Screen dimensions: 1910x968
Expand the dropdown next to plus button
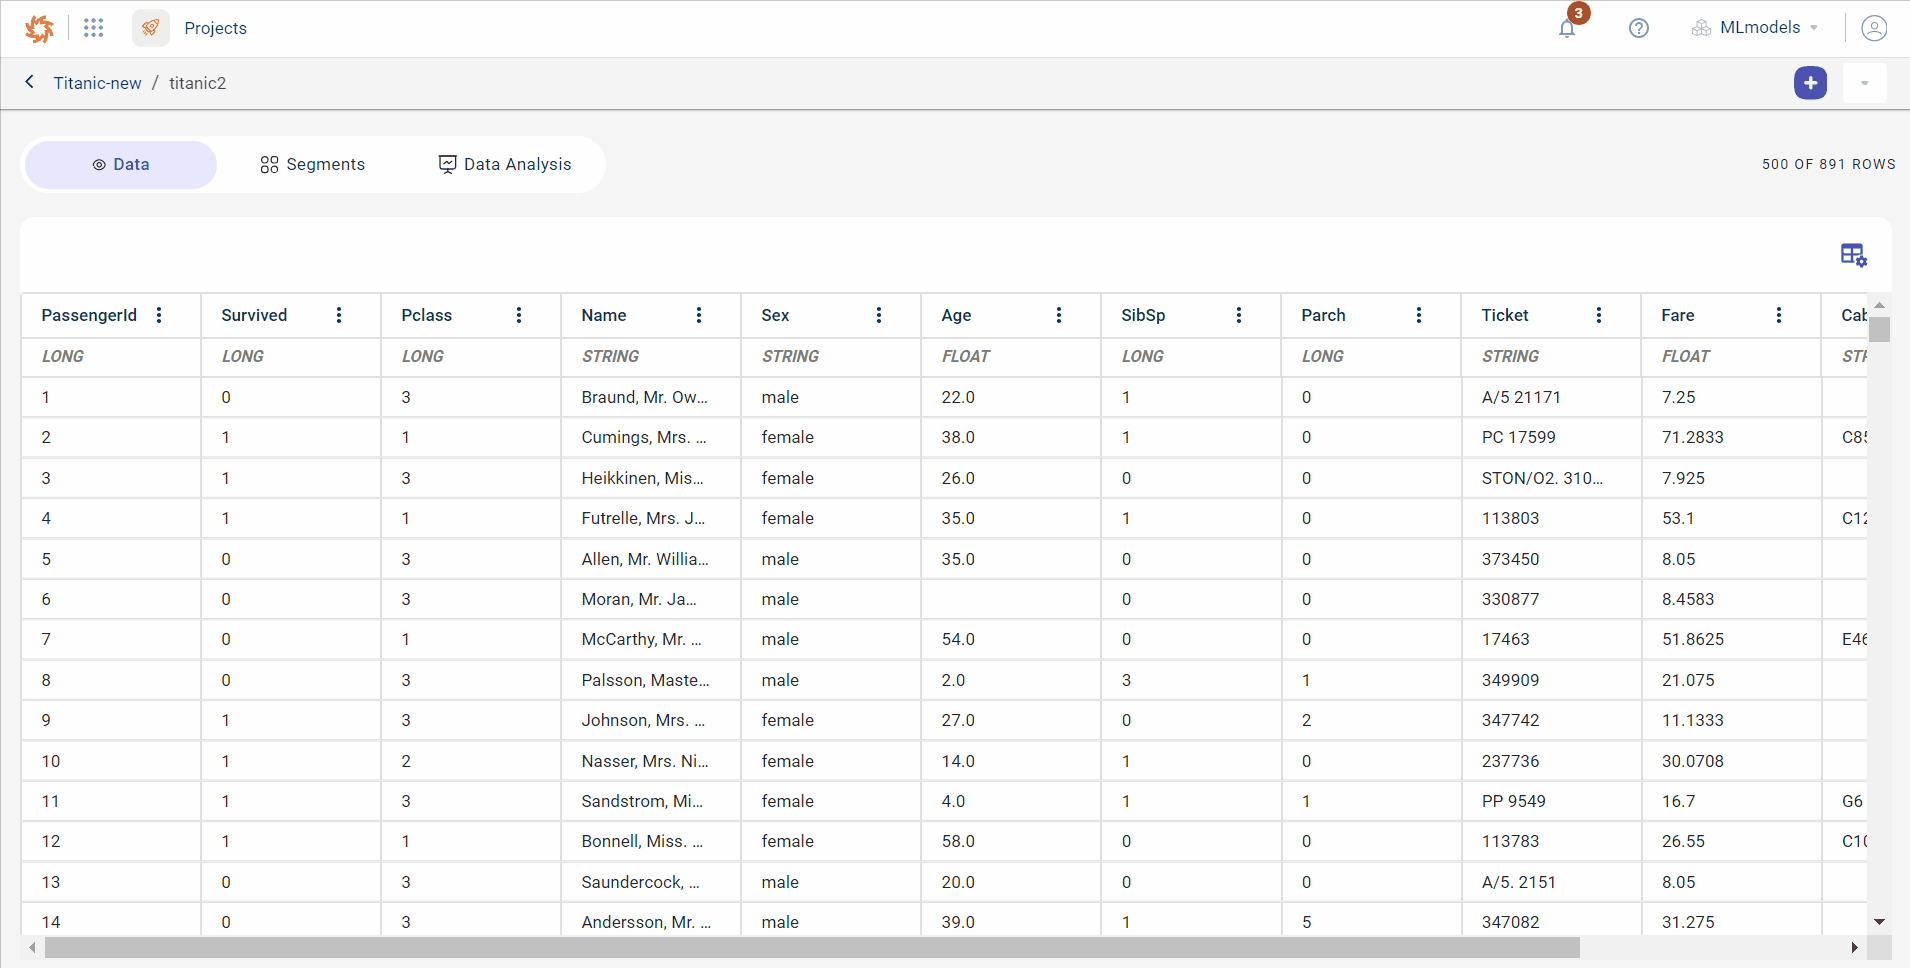click(1864, 83)
